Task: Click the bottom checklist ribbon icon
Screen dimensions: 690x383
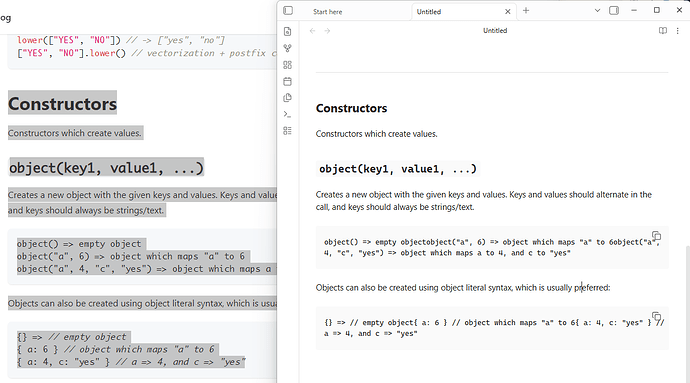Action: click(x=287, y=131)
